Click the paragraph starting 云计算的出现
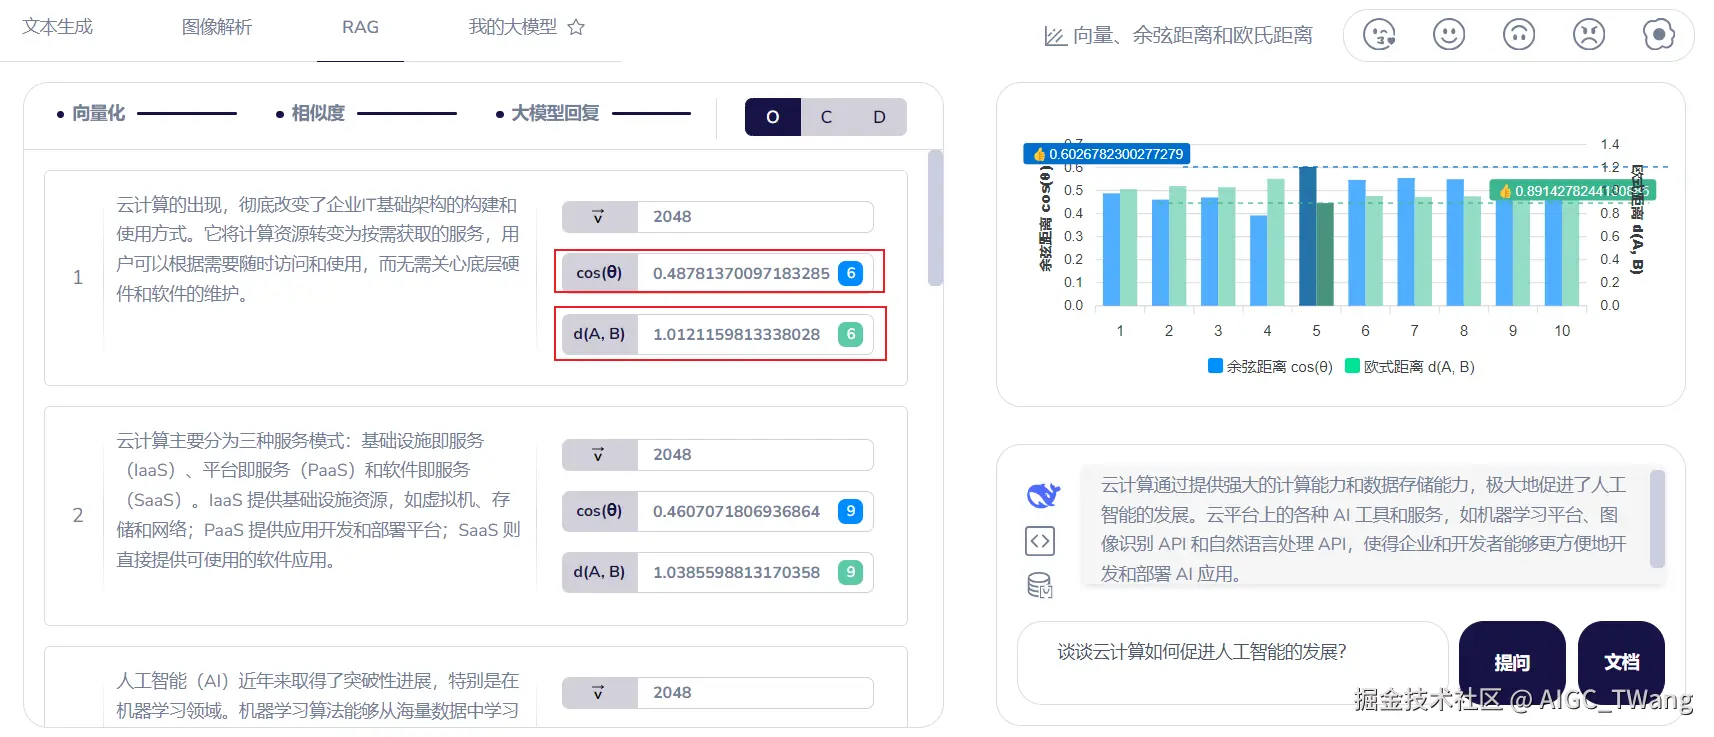 point(318,249)
